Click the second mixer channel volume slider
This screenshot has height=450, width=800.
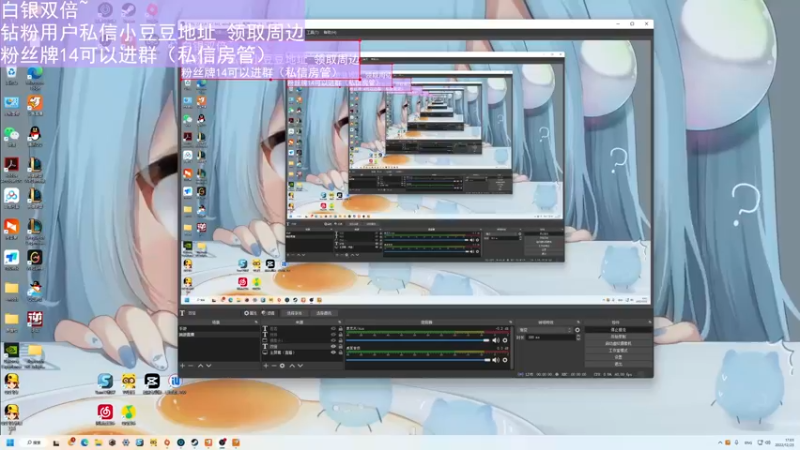pos(418,360)
